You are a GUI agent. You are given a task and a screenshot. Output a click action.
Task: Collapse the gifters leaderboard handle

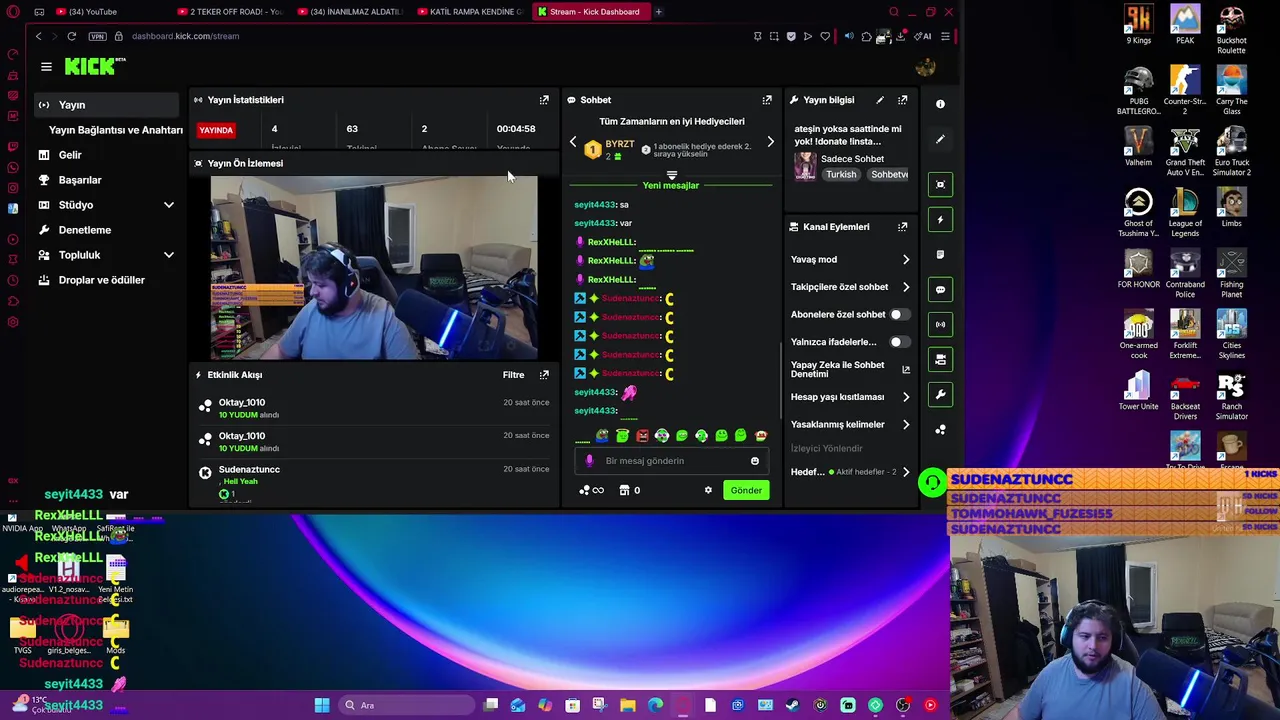click(x=671, y=175)
